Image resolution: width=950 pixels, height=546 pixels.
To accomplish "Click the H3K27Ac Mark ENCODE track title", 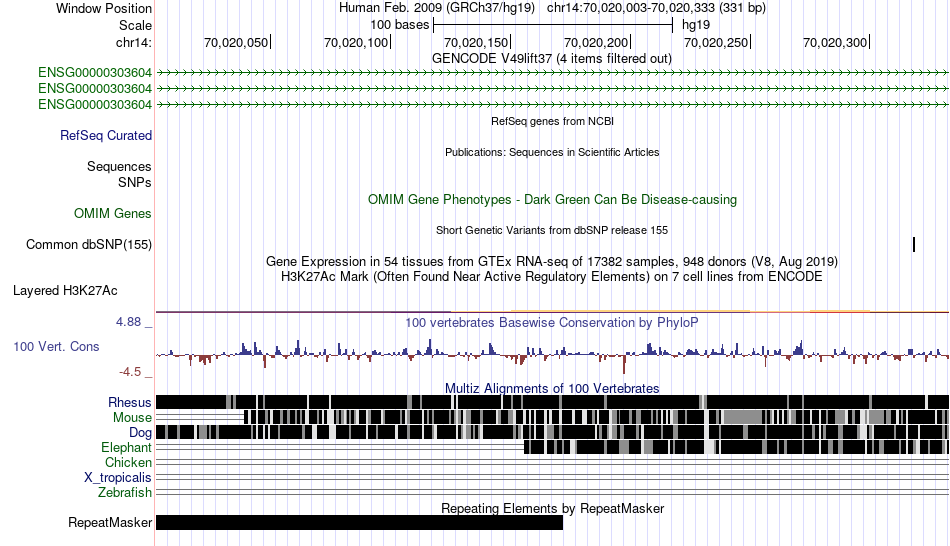I will click(x=552, y=277).
